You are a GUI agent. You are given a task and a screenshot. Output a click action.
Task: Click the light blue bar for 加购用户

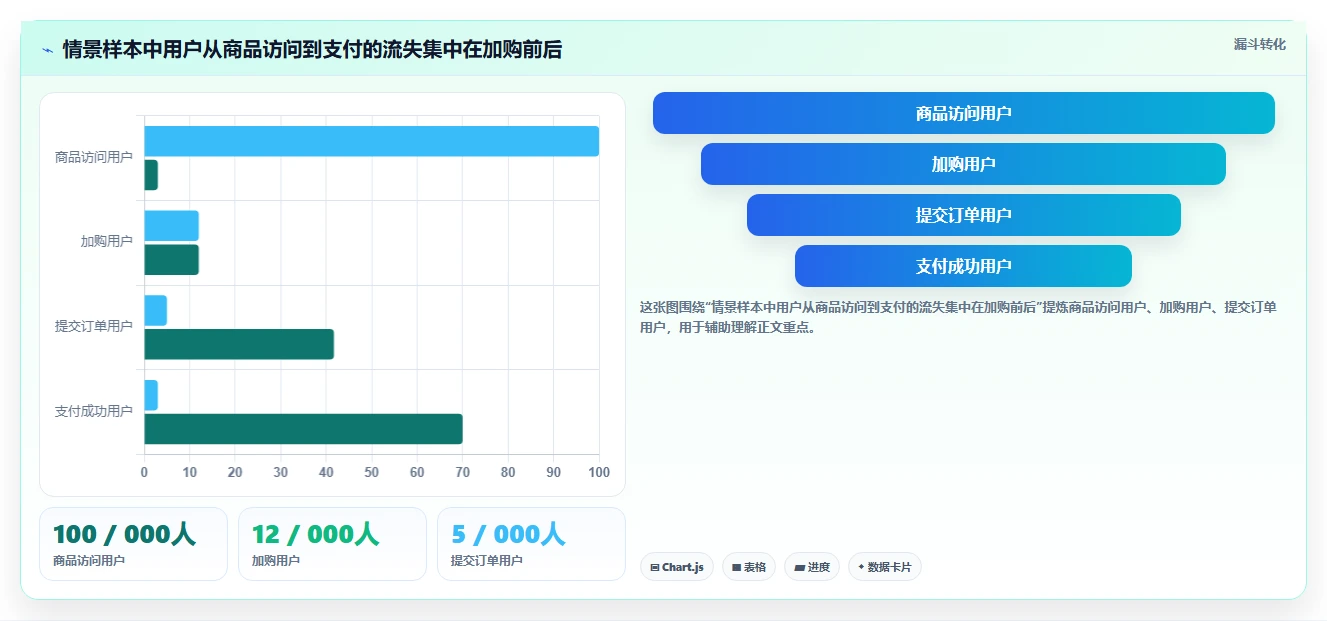(x=172, y=226)
